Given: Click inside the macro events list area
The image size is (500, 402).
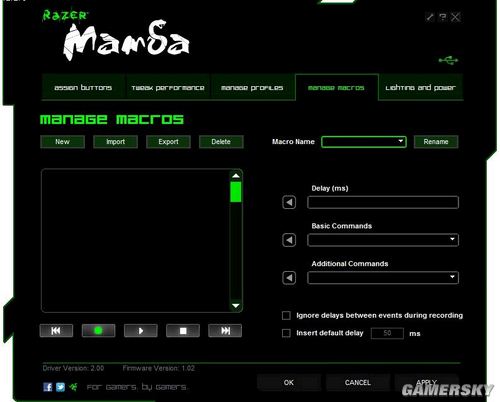Looking at the screenshot, I should point(135,240).
